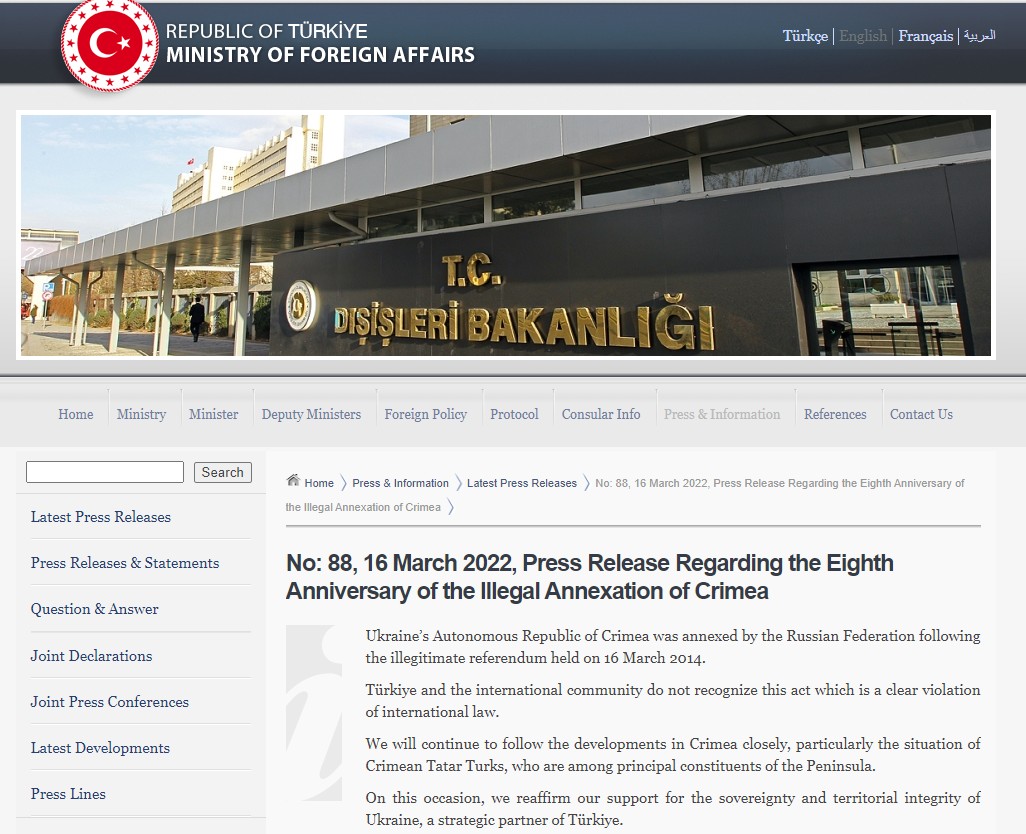The width and height of the screenshot is (1026, 834).
Task: Open the Deputy Ministers menu
Action: pyautogui.click(x=311, y=414)
